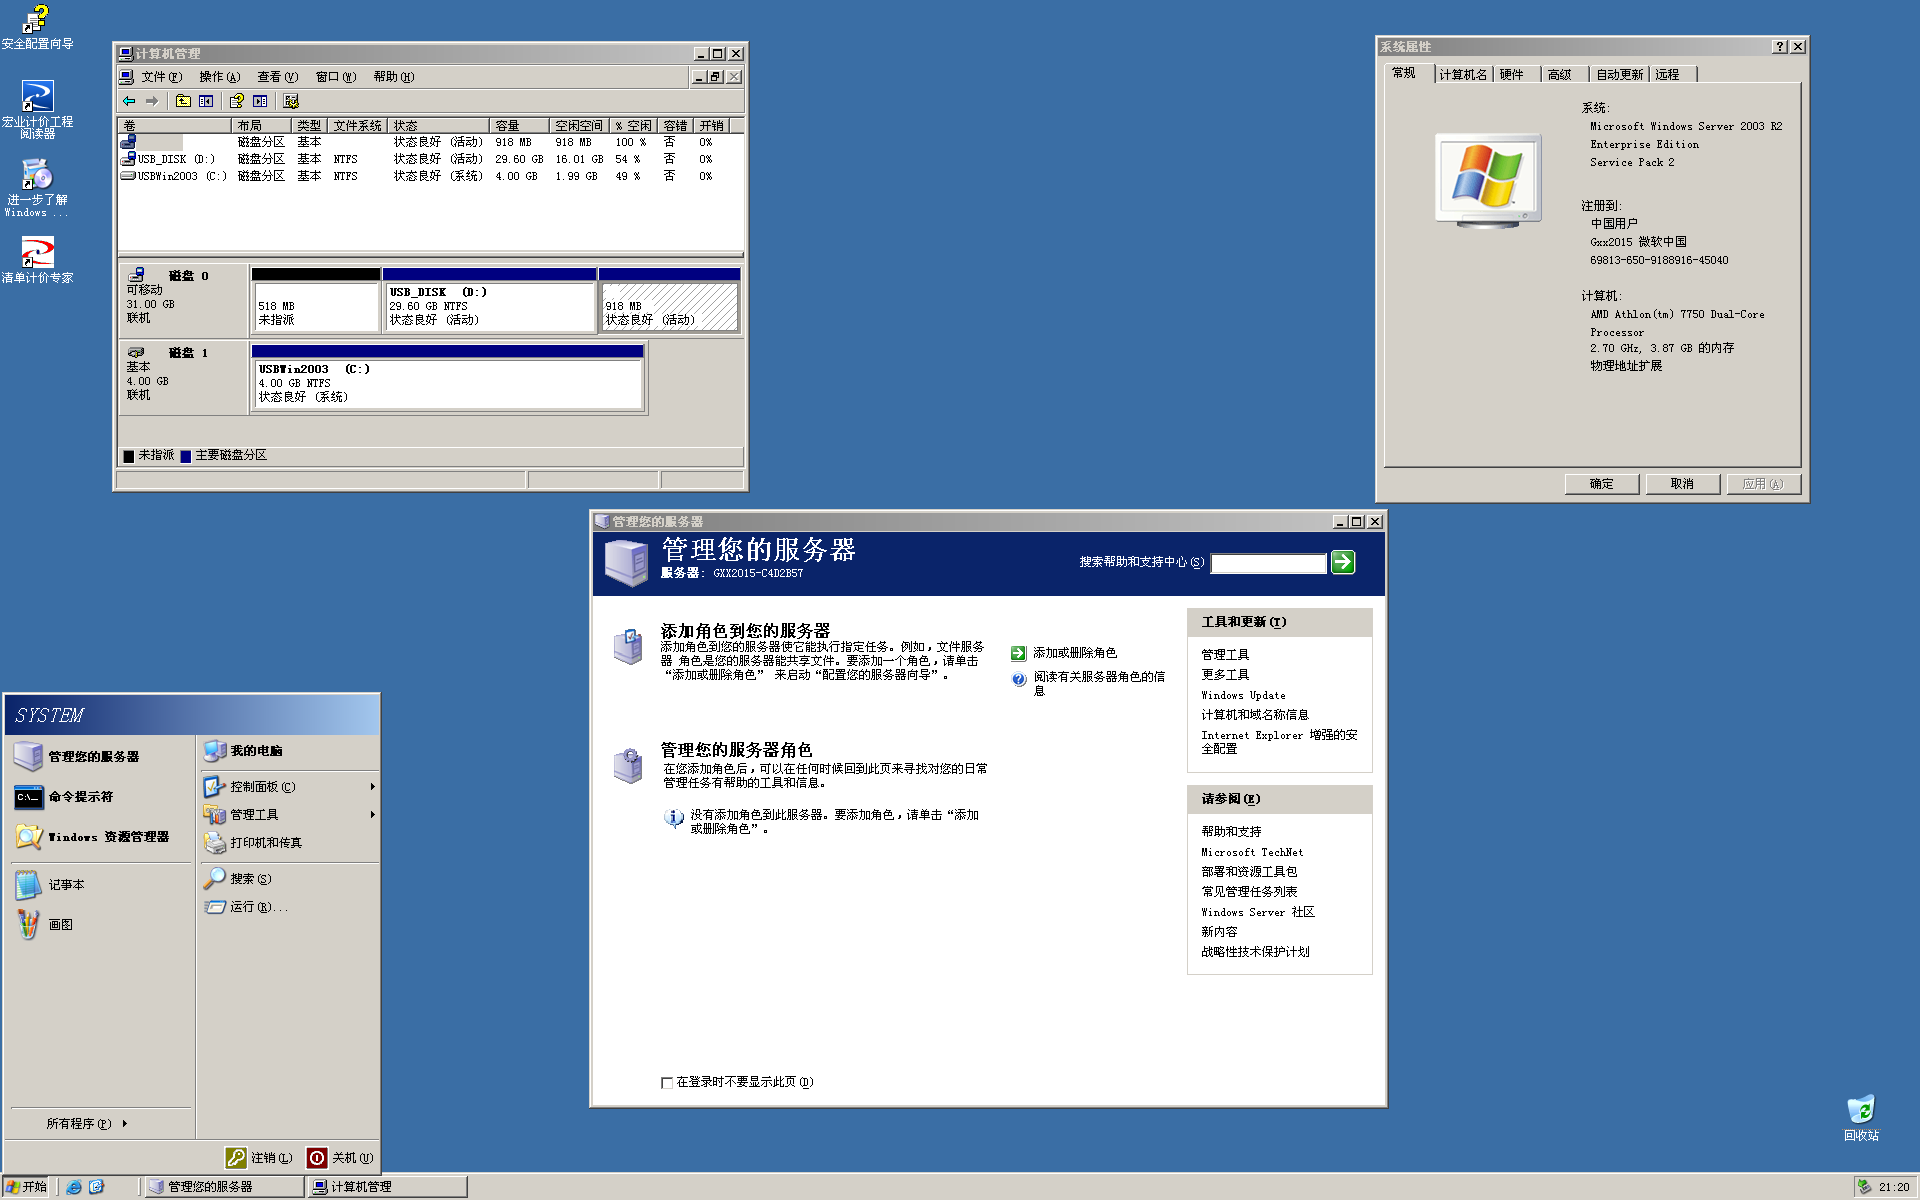The width and height of the screenshot is (1920, 1200).
Task: Click 关机 button in Start menu
Action: 341,1158
